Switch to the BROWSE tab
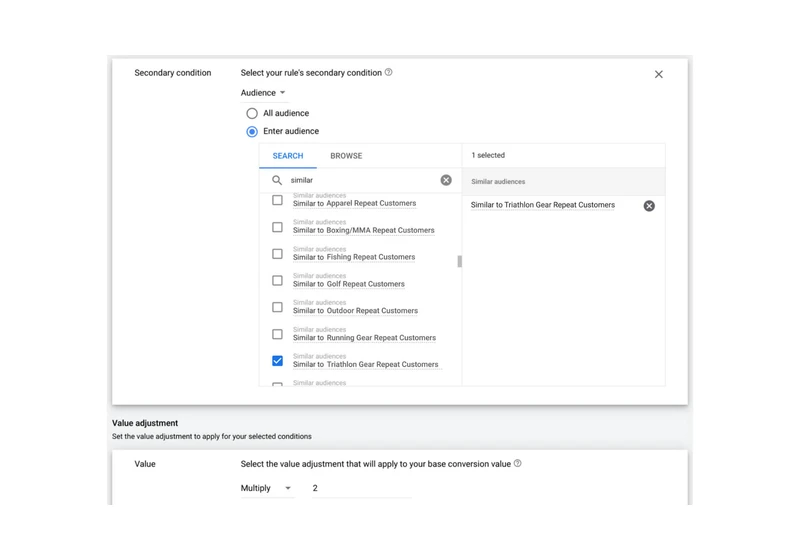 pos(346,156)
